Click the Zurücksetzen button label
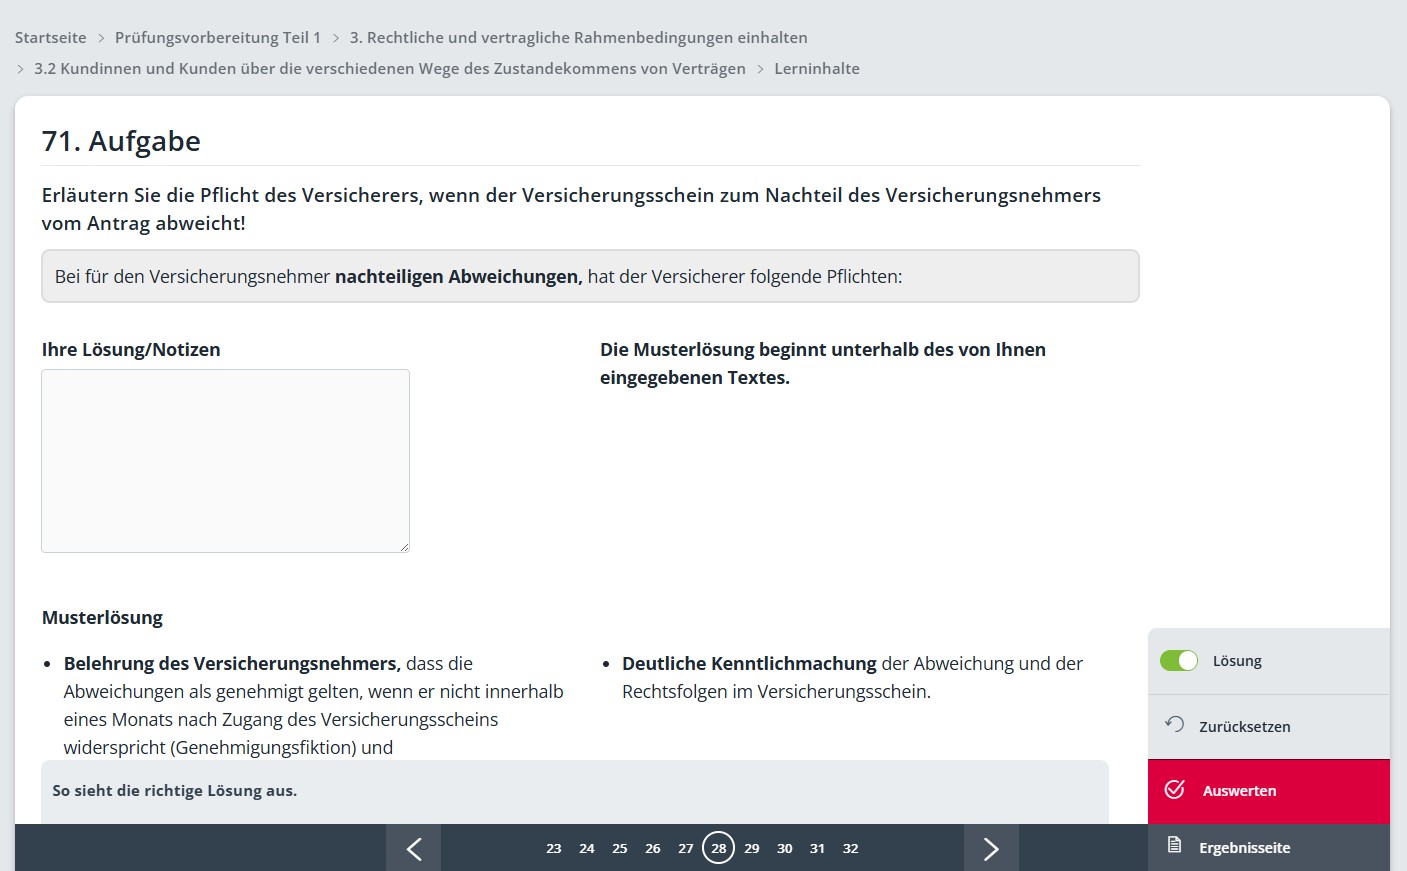1407x871 pixels. point(1245,727)
